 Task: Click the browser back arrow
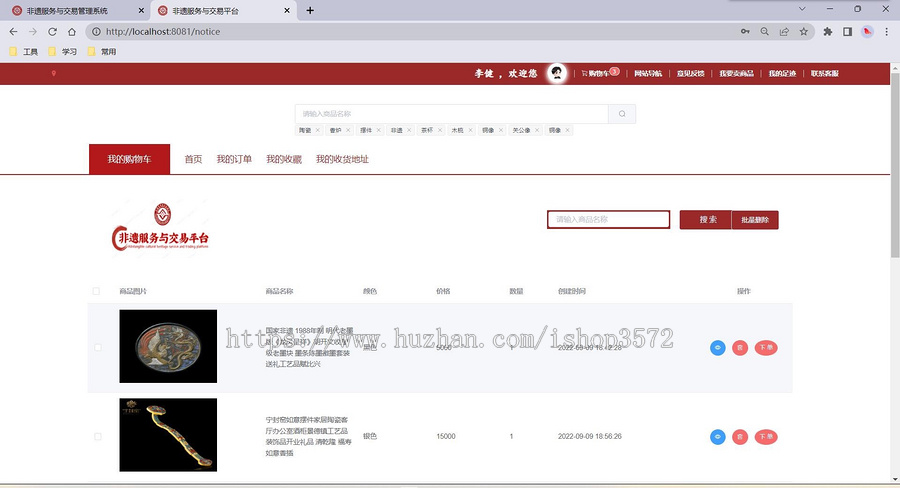[14, 32]
